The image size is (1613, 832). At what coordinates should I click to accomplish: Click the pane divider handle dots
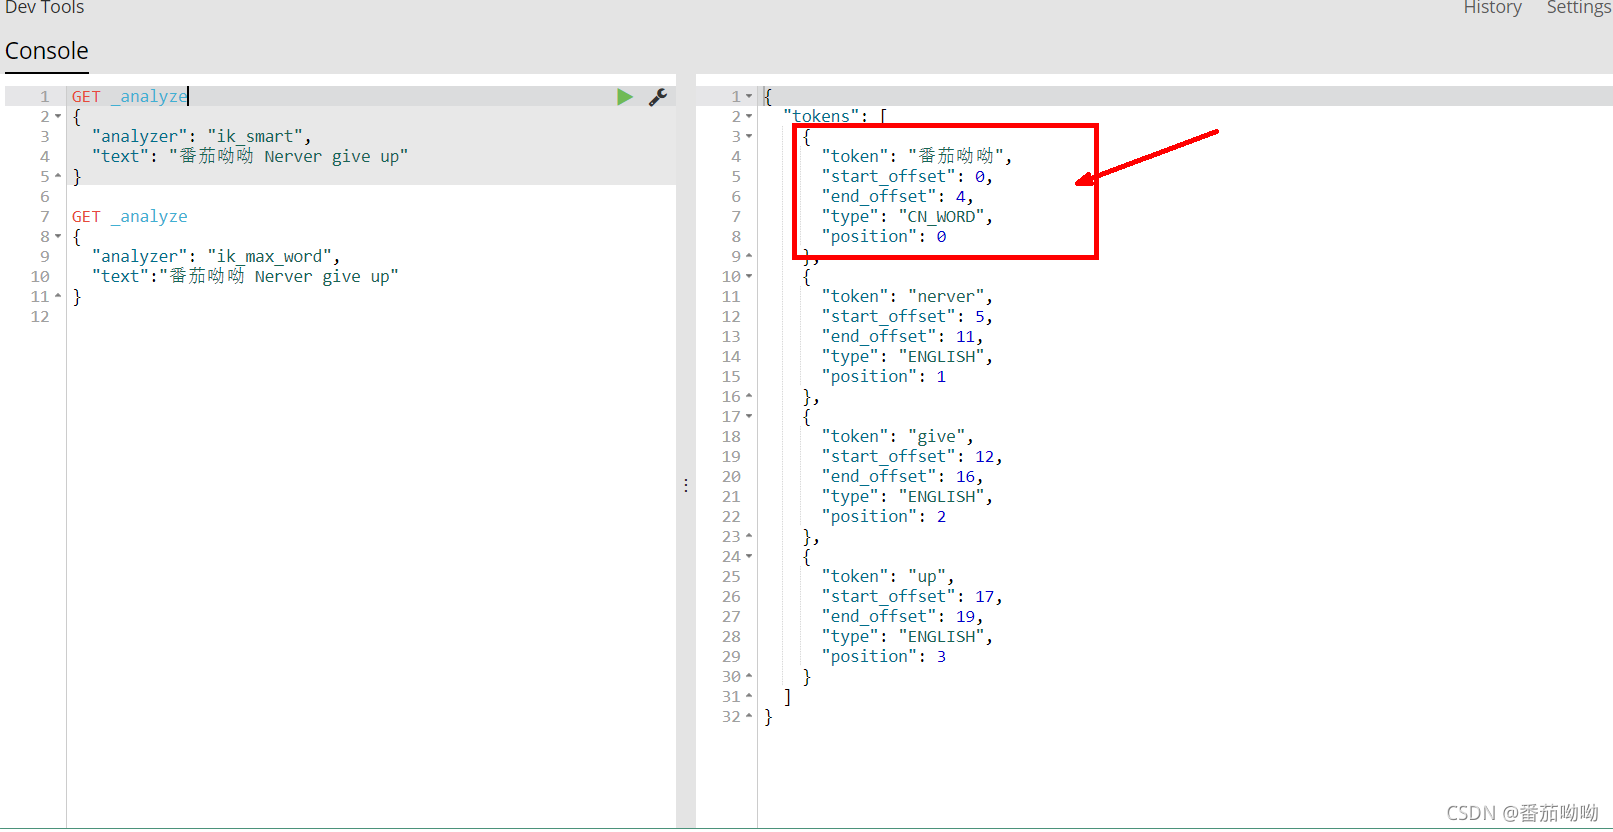686,485
